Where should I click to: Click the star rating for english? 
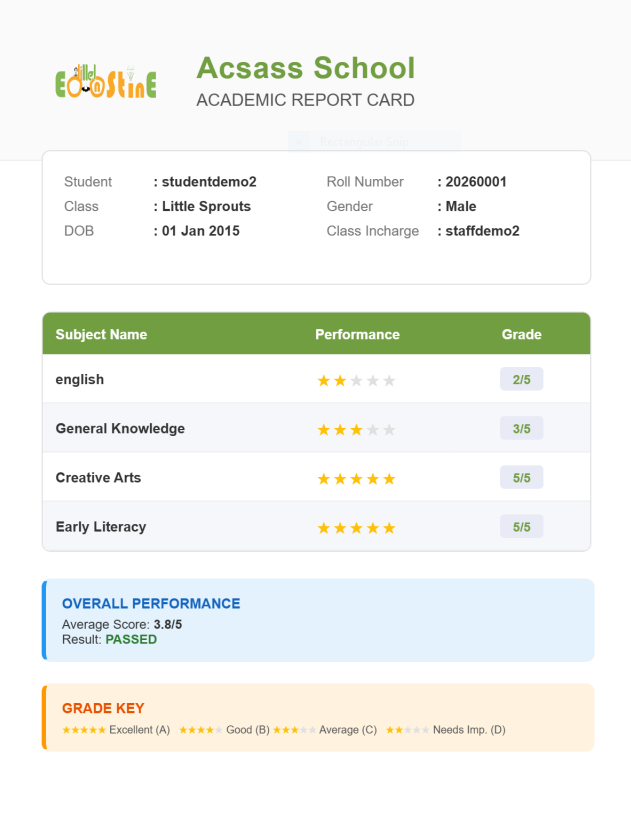(x=356, y=381)
